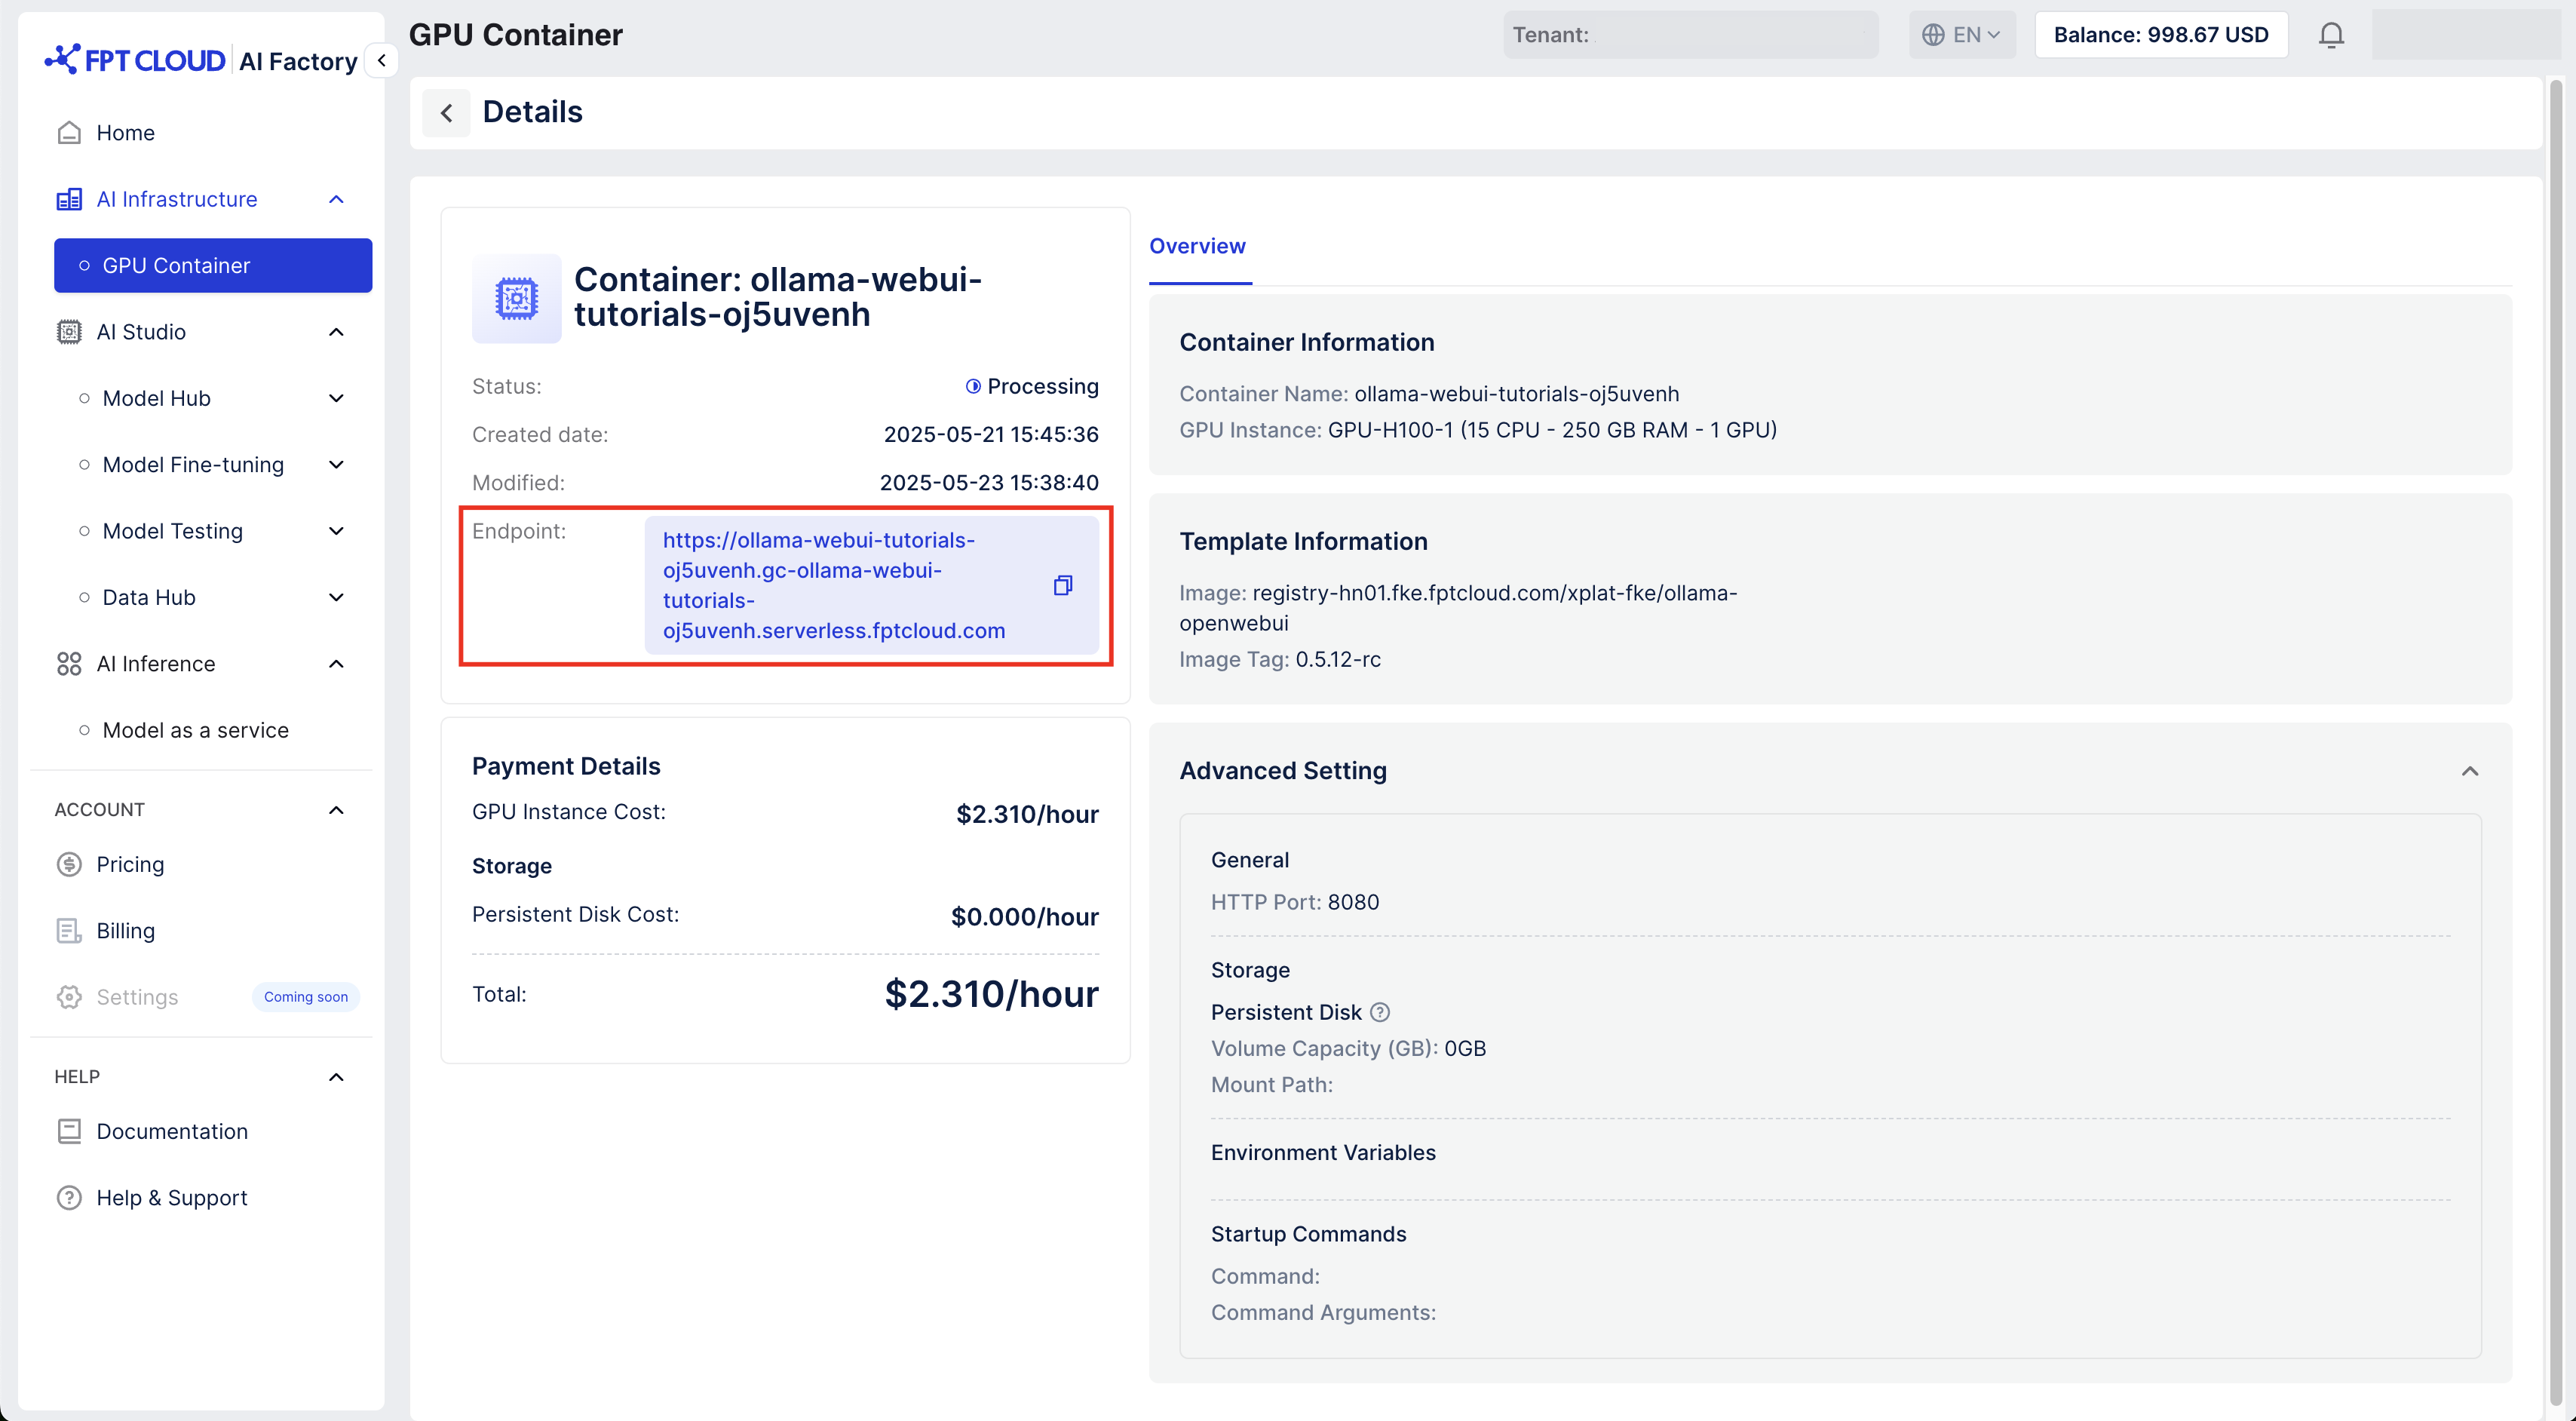Click the Processing status indicator icon
Viewport: 2576px width, 1421px height.
pos(973,386)
